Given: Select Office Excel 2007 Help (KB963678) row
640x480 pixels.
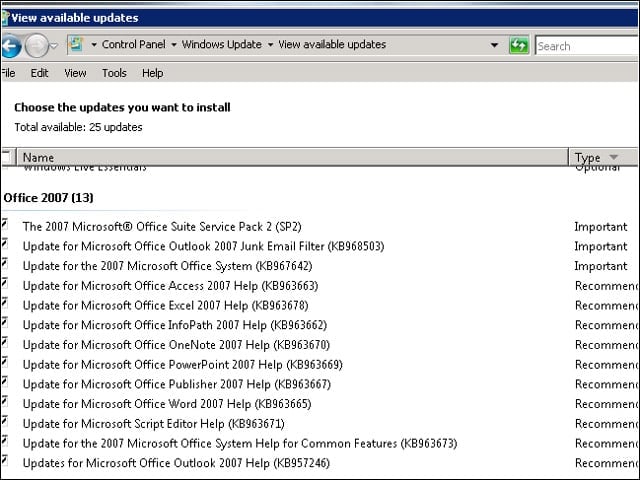Looking at the screenshot, I should [165, 305].
